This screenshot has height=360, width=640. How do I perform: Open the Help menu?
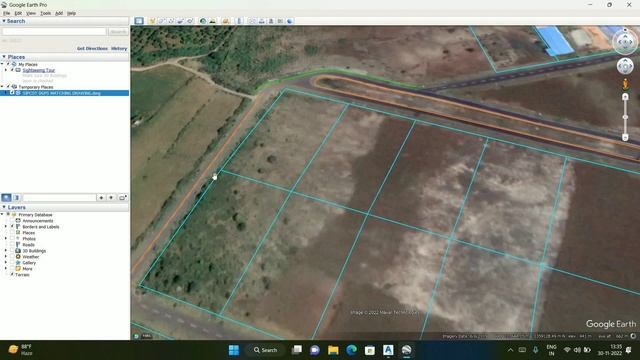coord(71,13)
